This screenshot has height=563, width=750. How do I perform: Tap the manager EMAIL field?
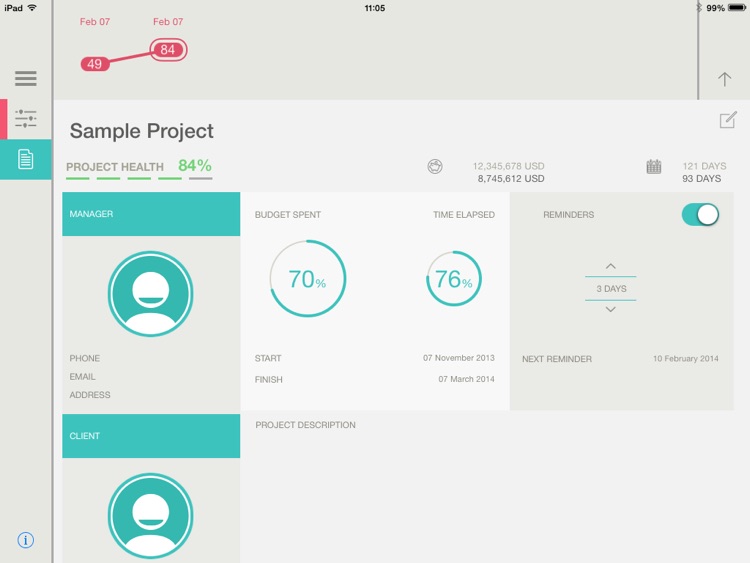click(x=82, y=376)
